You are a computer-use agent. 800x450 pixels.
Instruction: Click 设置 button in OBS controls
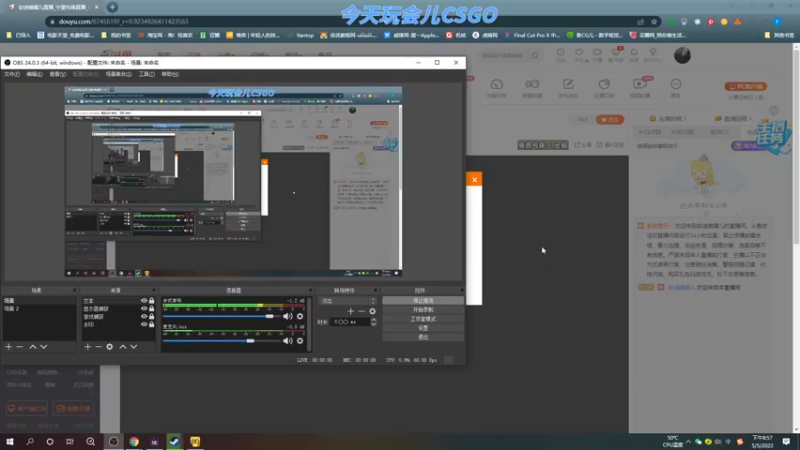(423, 328)
